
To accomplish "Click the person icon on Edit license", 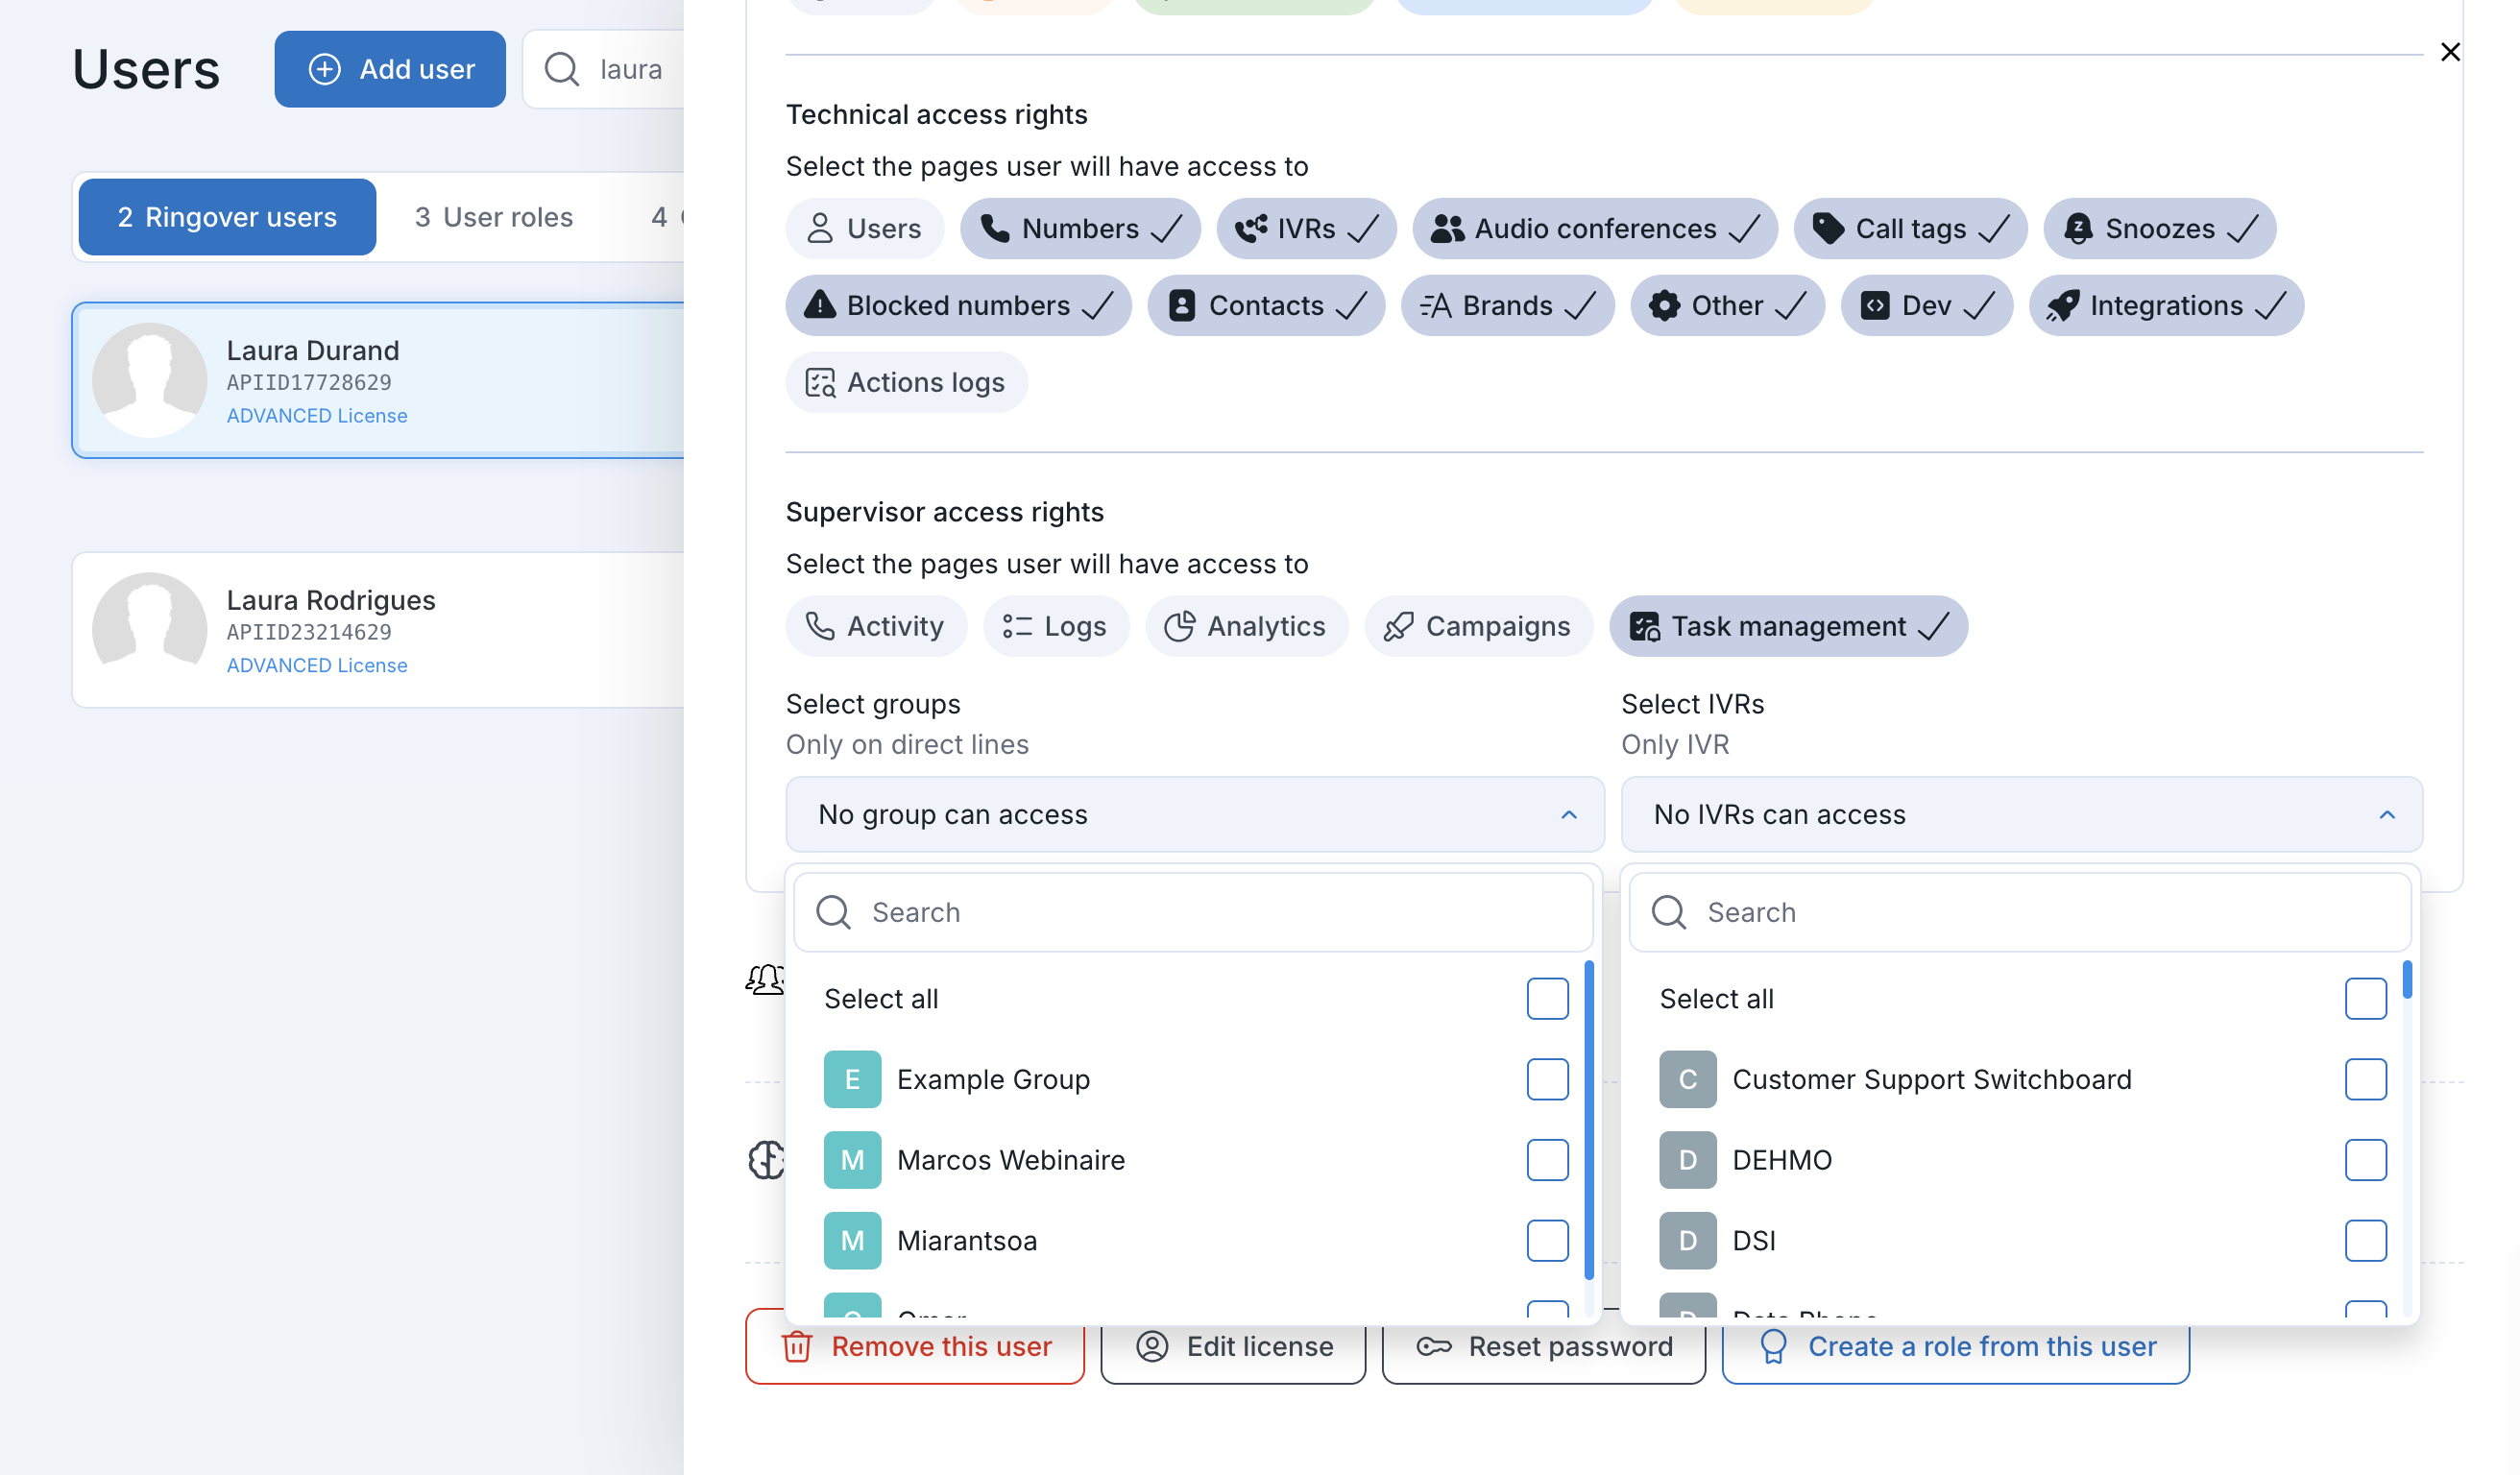I will pos(1152,1347).
